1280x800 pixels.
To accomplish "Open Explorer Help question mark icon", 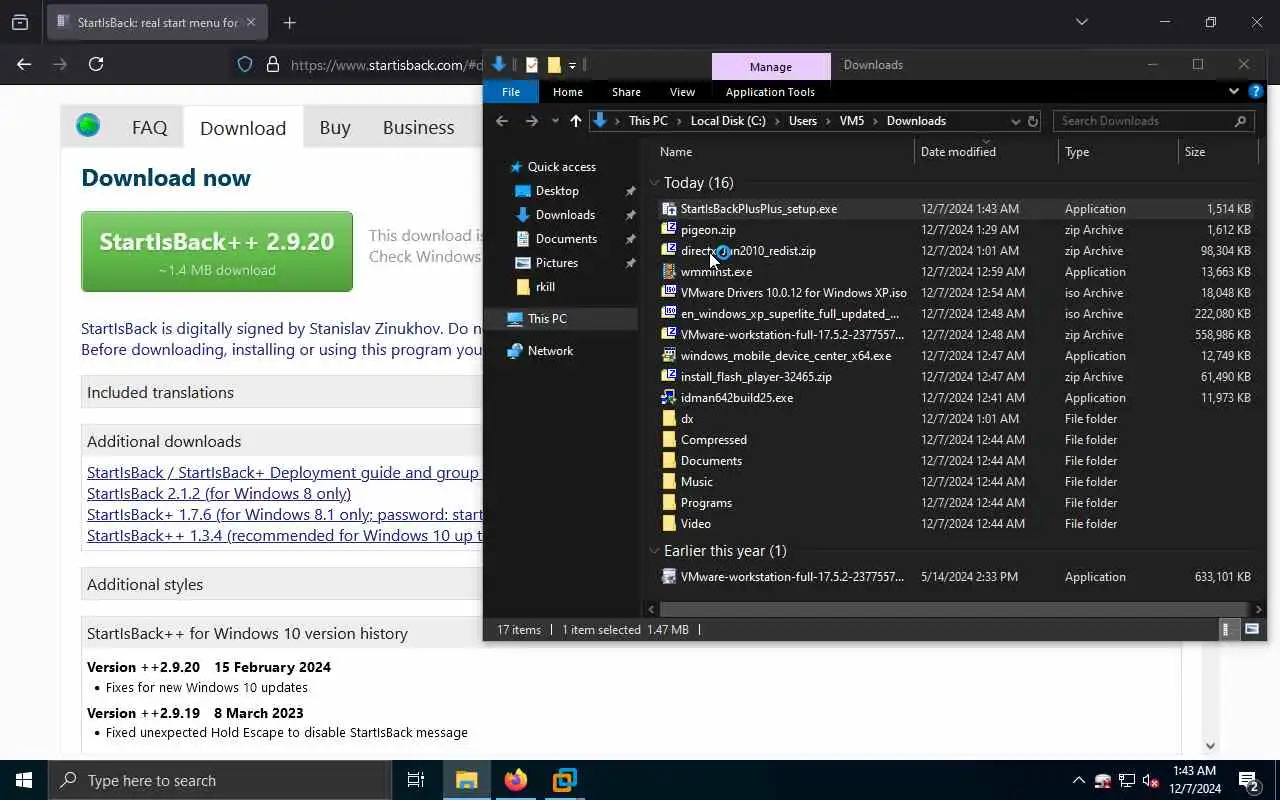I will point(1256,92).
